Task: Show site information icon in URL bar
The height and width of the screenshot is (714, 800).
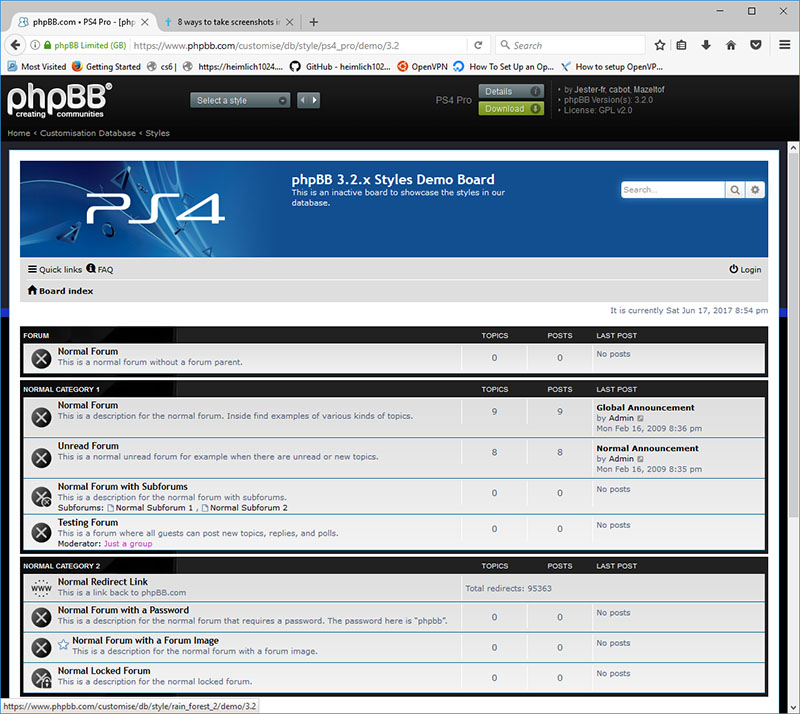Action: pos(35,45)
